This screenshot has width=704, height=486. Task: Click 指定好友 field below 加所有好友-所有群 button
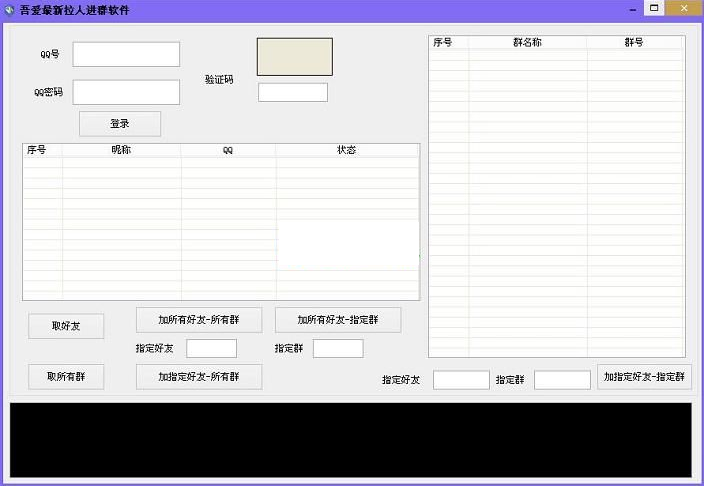pos(212,349)
